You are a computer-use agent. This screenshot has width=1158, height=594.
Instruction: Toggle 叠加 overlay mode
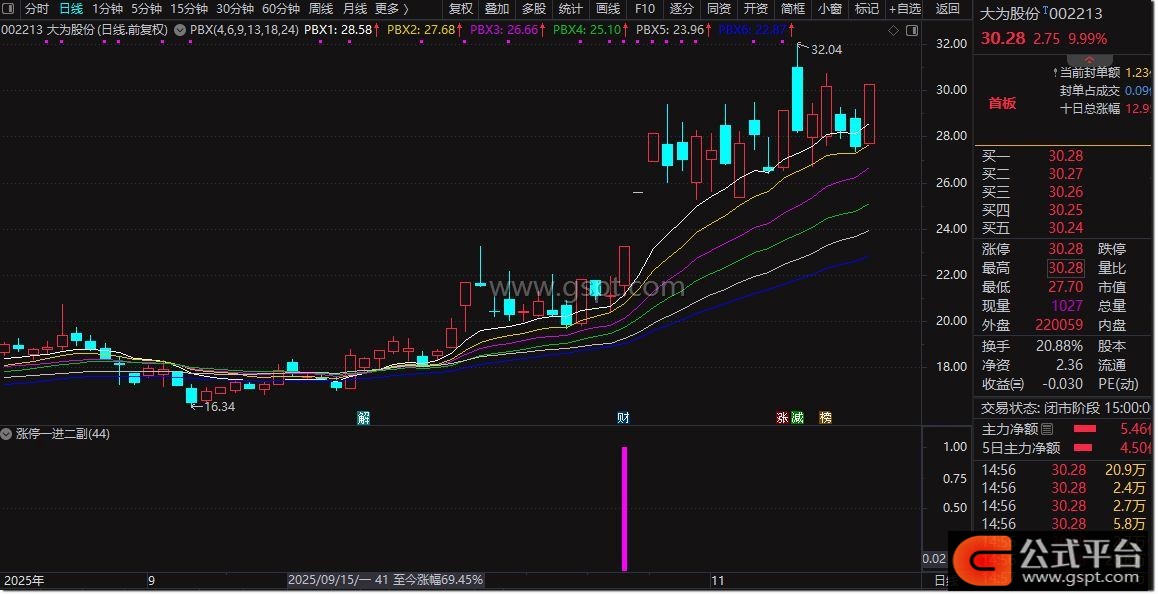(497, 9)
